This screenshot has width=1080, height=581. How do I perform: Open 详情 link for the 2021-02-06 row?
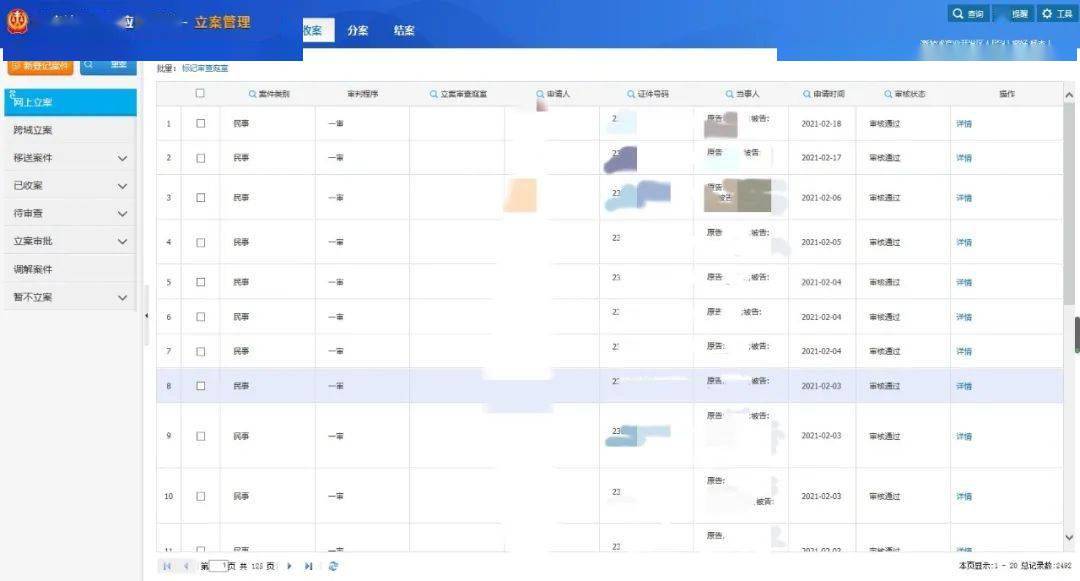[964, 198]
